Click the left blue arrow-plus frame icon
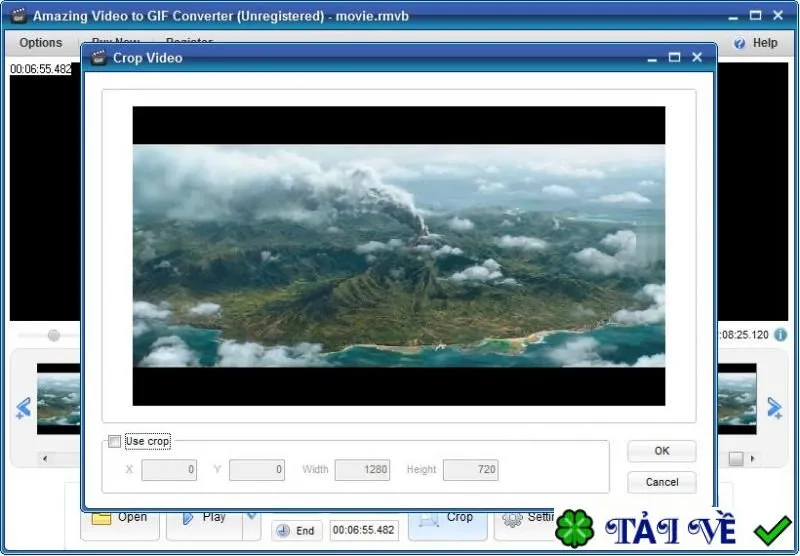The height and width of the screenshot is (556, 800). click(23, 408)
